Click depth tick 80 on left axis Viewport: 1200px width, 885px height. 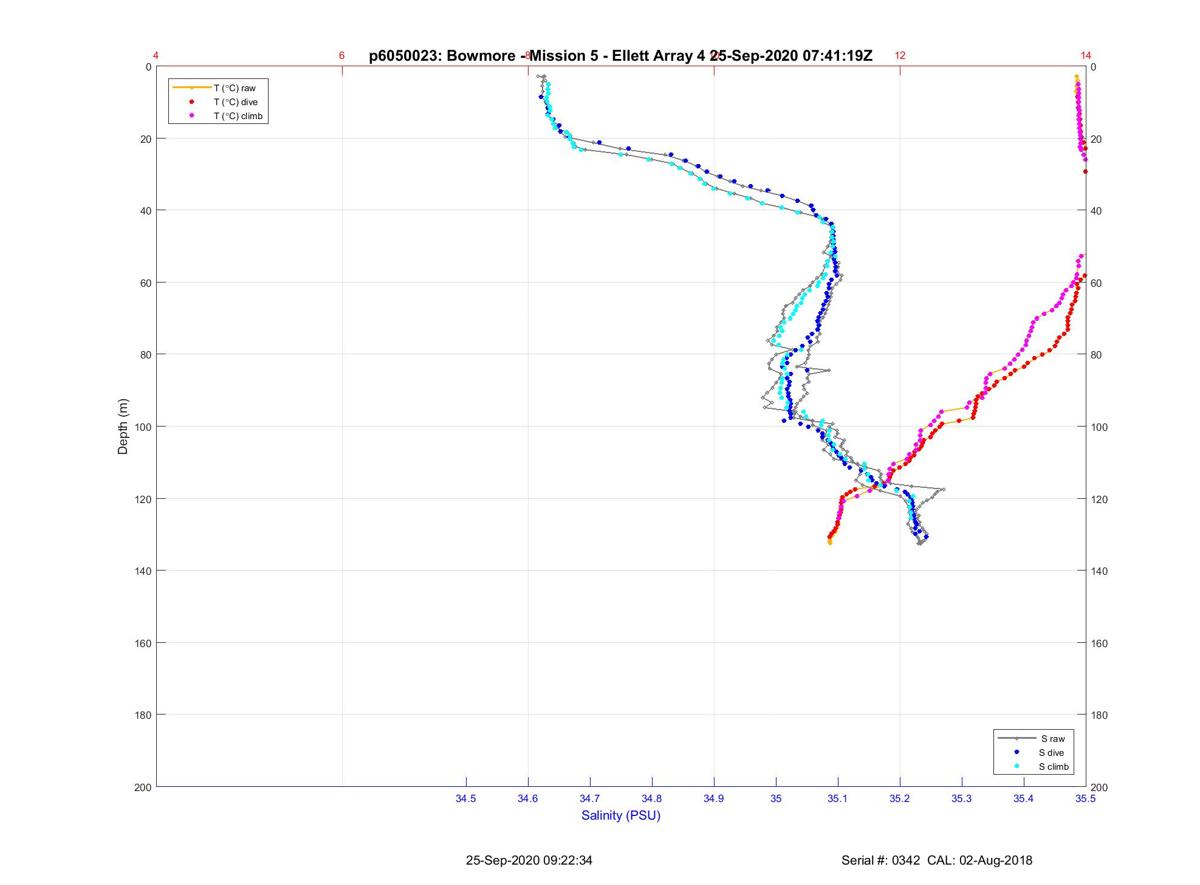click(145, 355)
